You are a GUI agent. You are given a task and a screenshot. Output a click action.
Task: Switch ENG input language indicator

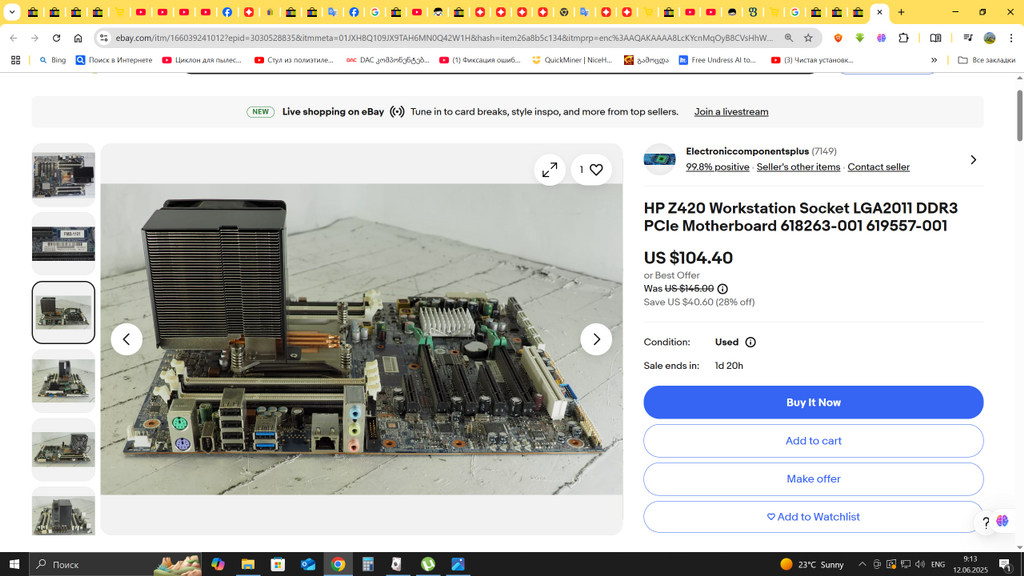(938, 564)
